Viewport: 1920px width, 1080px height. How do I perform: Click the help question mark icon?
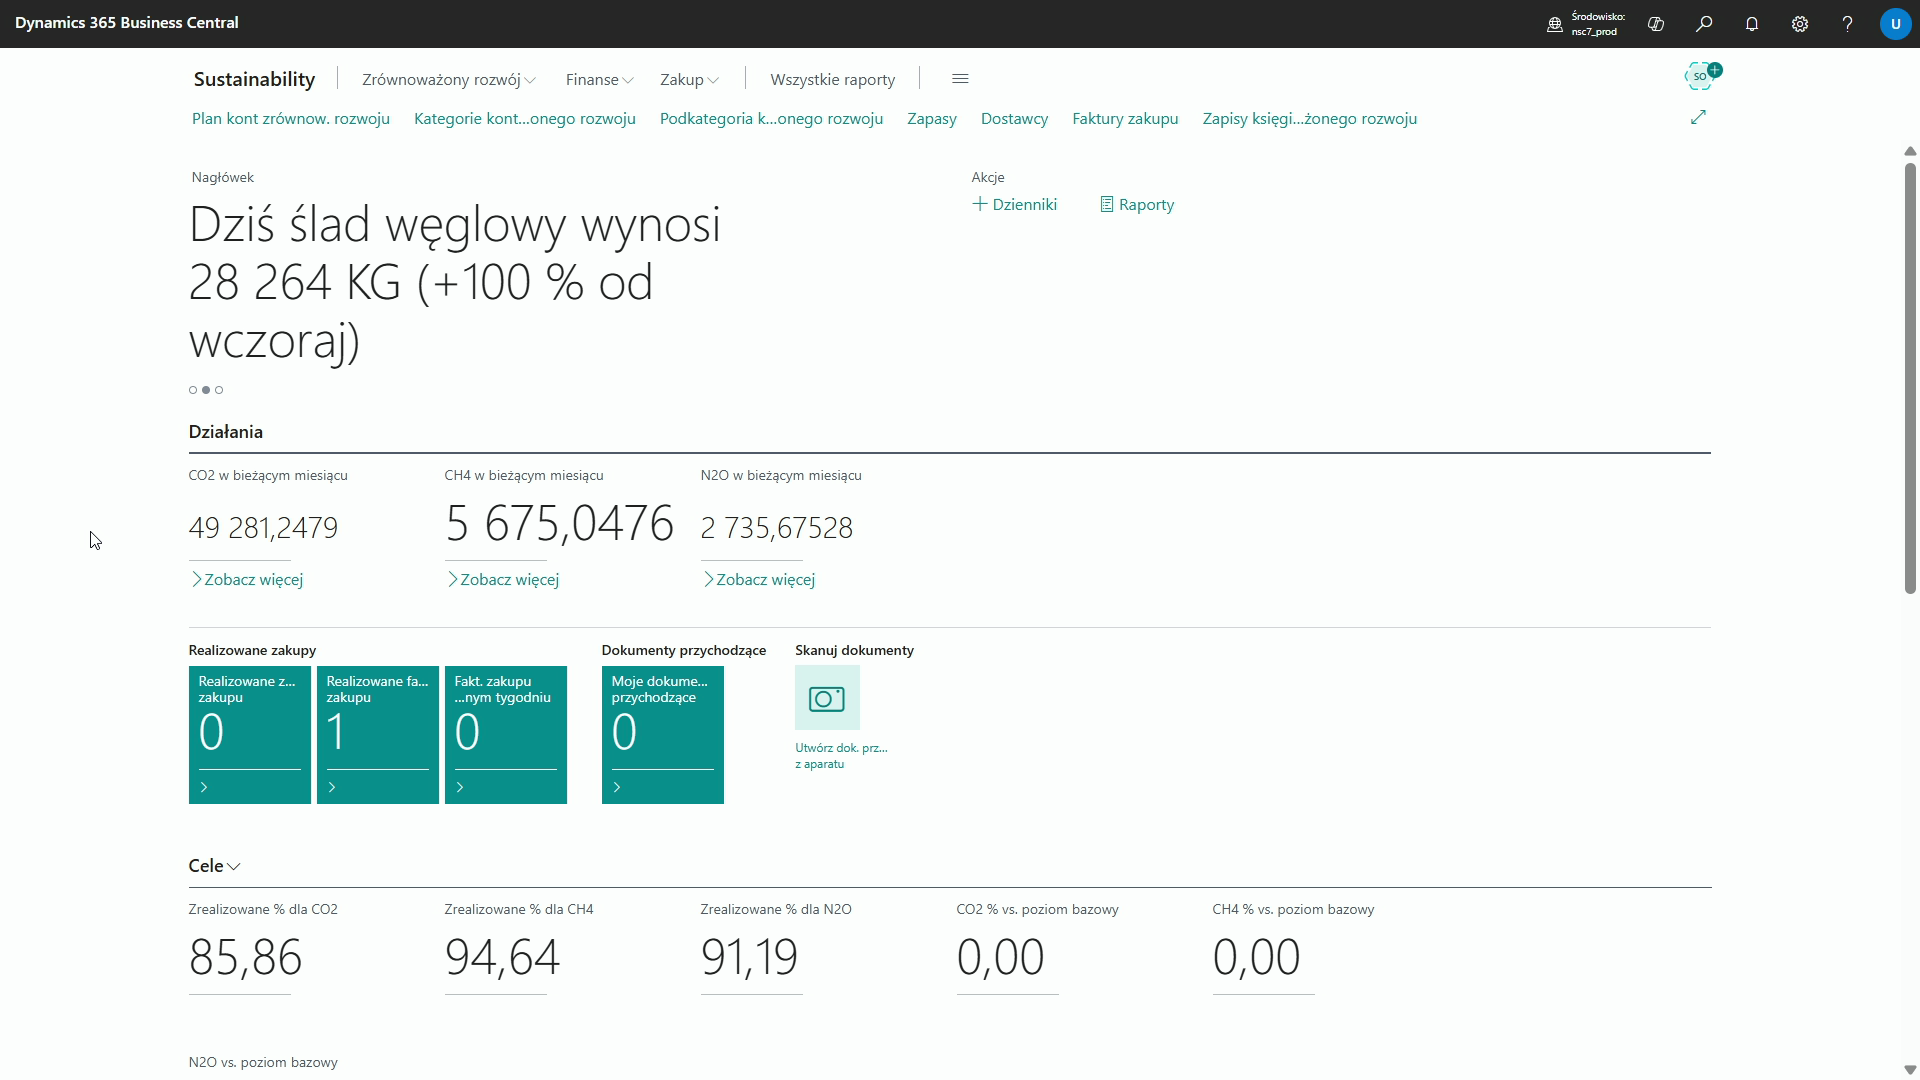click(1847, 24)
